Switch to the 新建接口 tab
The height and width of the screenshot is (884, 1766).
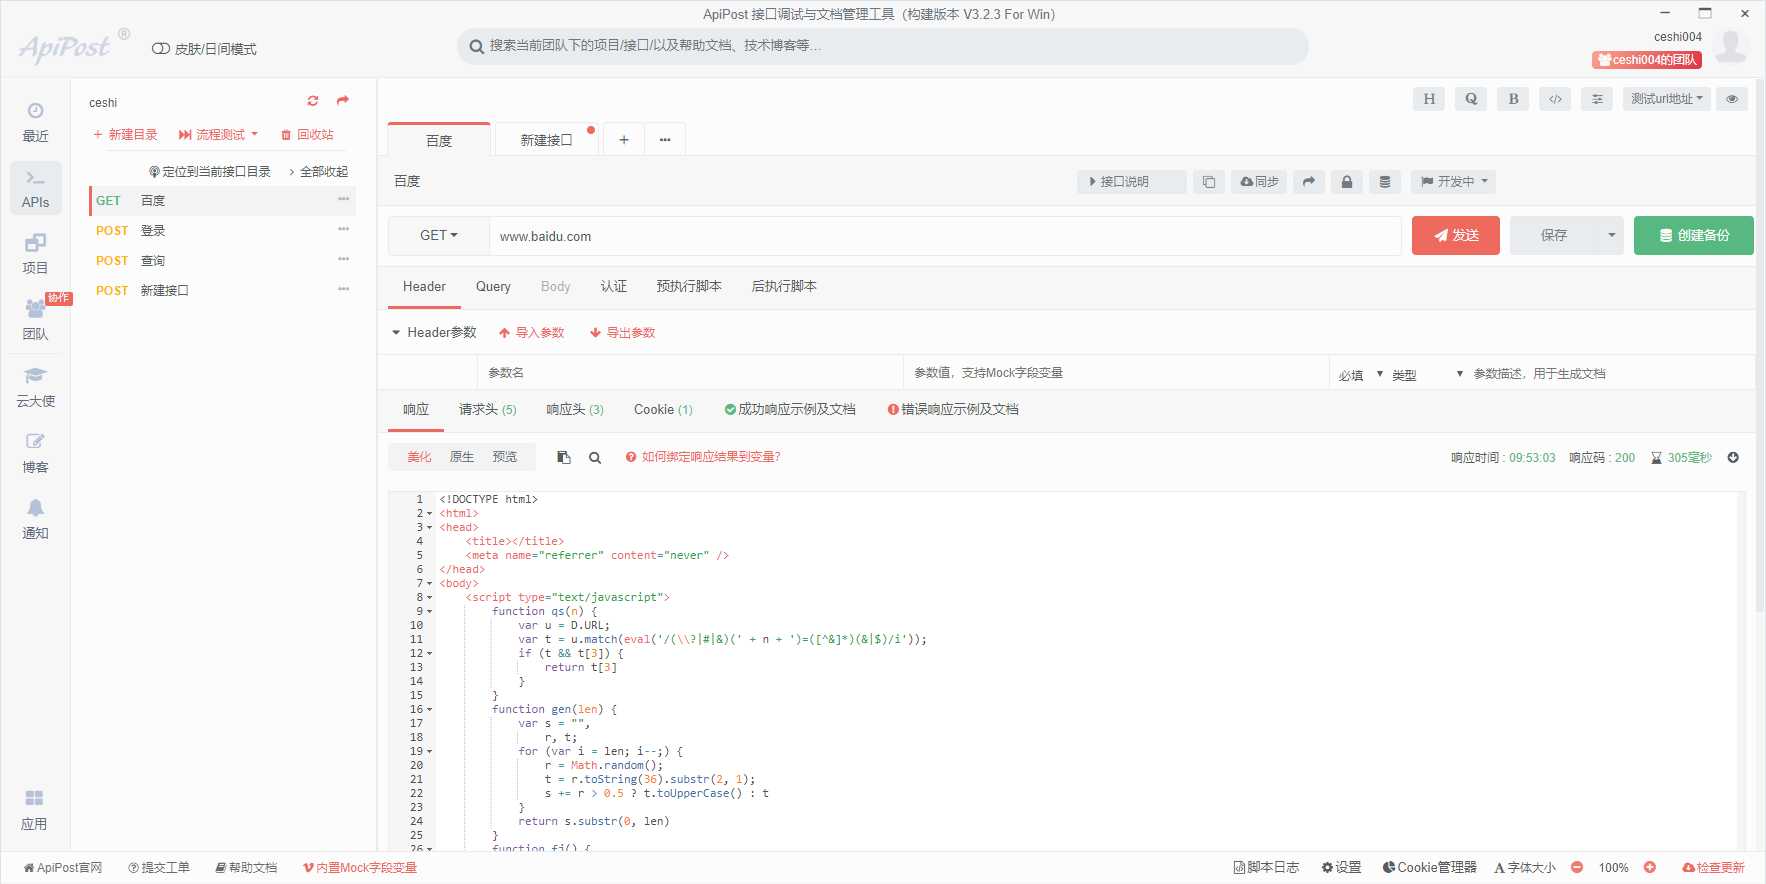point(546,140)
